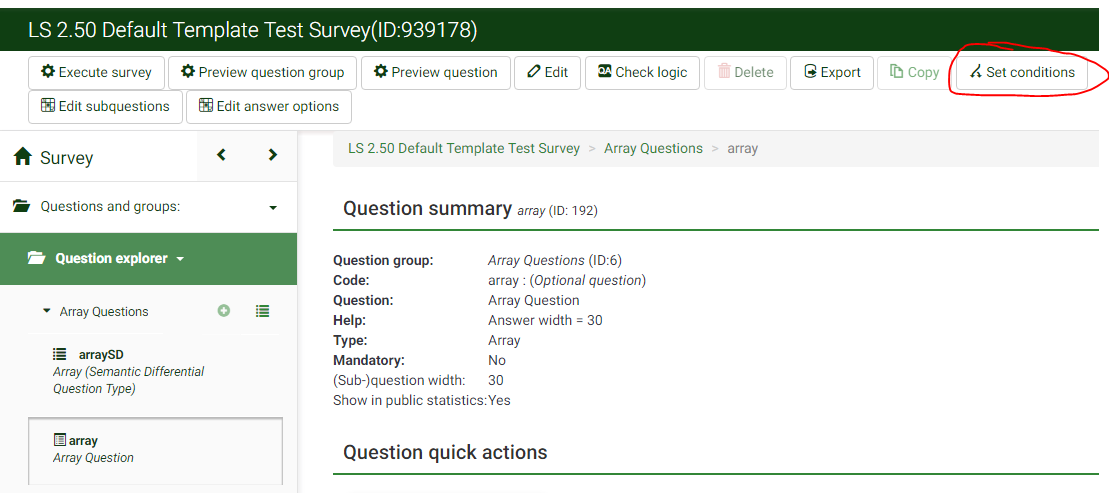Click the green plus icon beside Array Questions

224,311
